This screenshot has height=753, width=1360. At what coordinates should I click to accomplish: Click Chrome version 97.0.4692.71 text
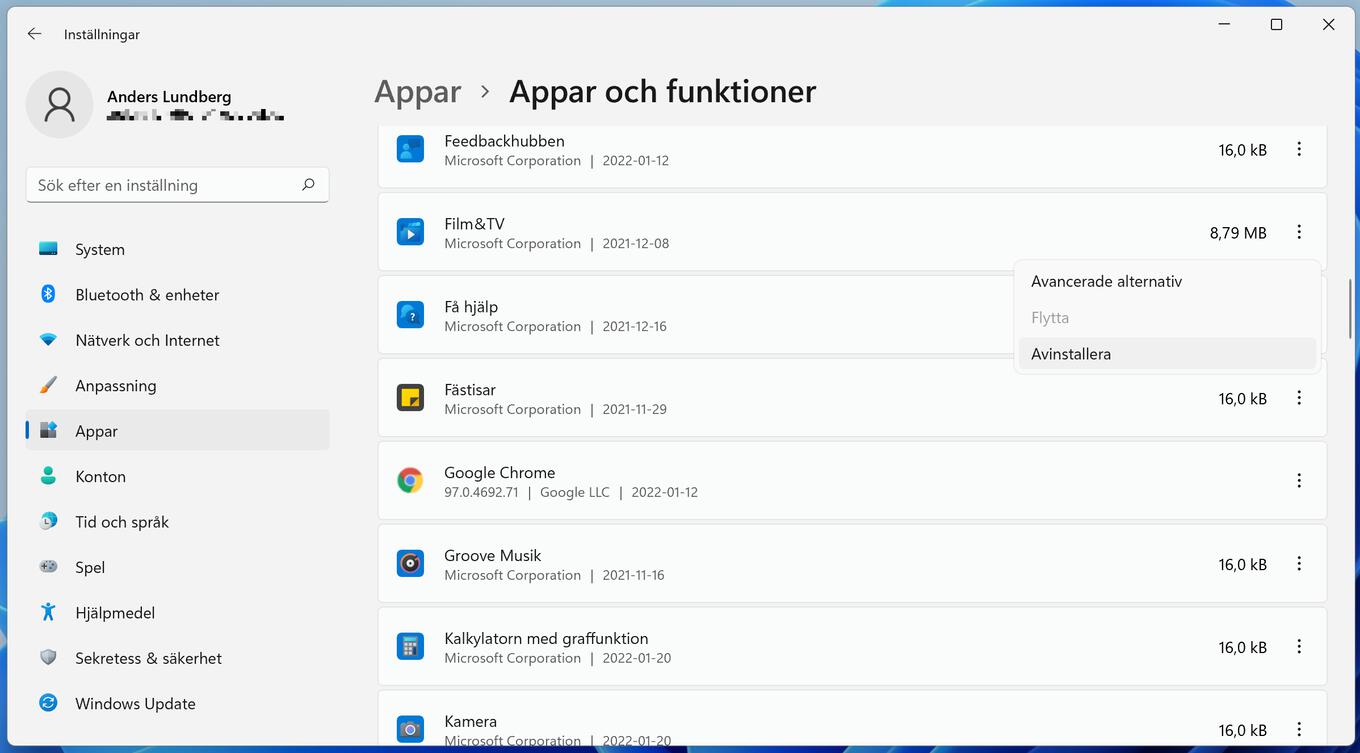[481, 492]
